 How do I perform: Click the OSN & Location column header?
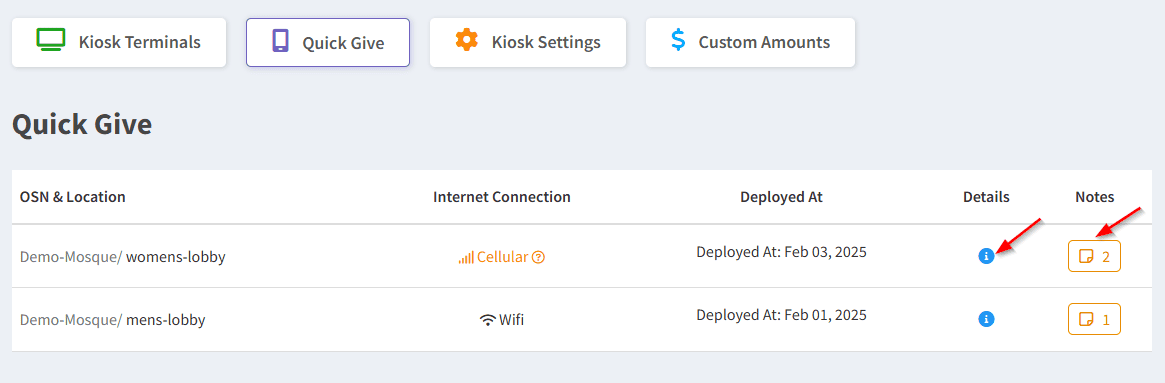pos(73,197)
